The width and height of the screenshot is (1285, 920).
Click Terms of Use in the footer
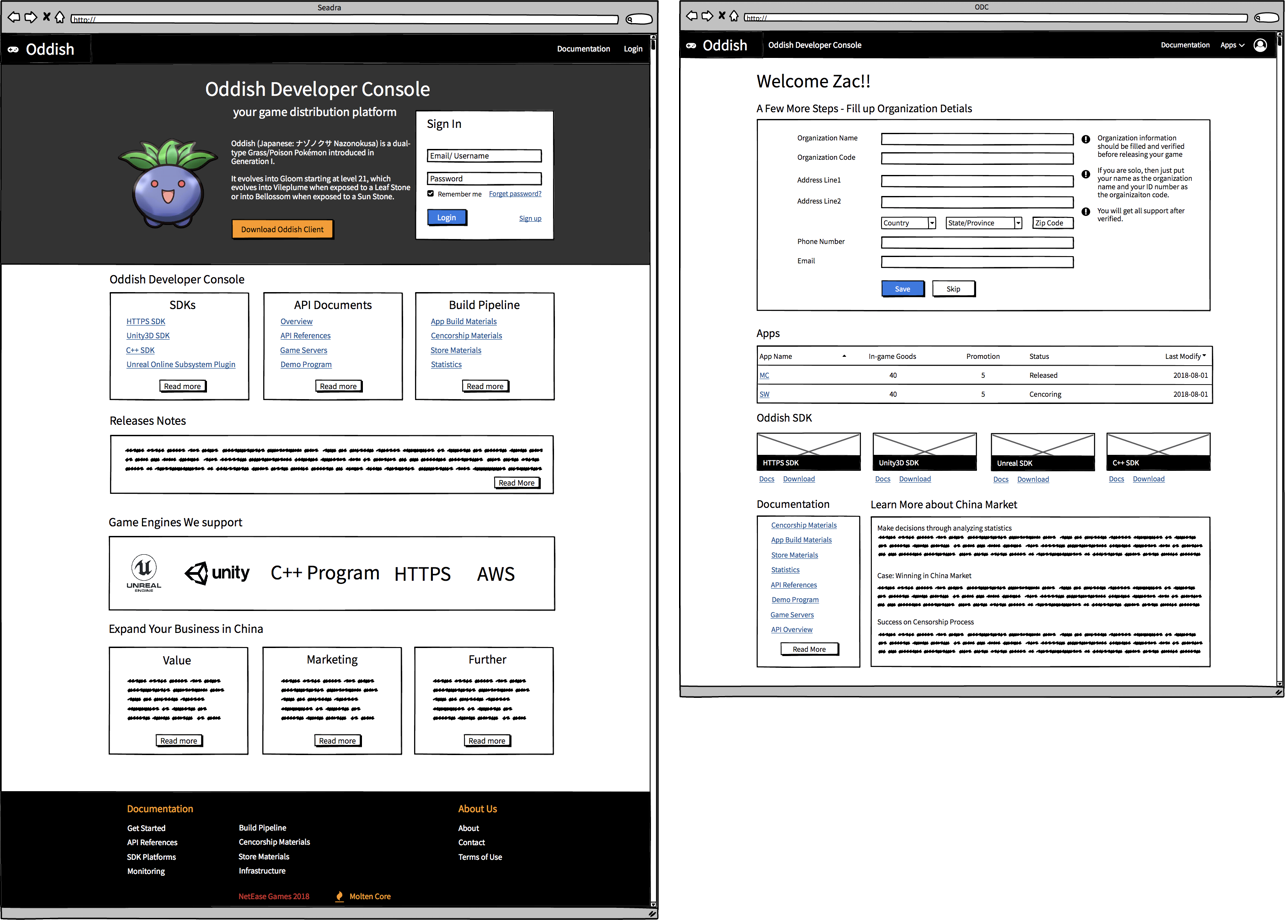coord(480,857)
